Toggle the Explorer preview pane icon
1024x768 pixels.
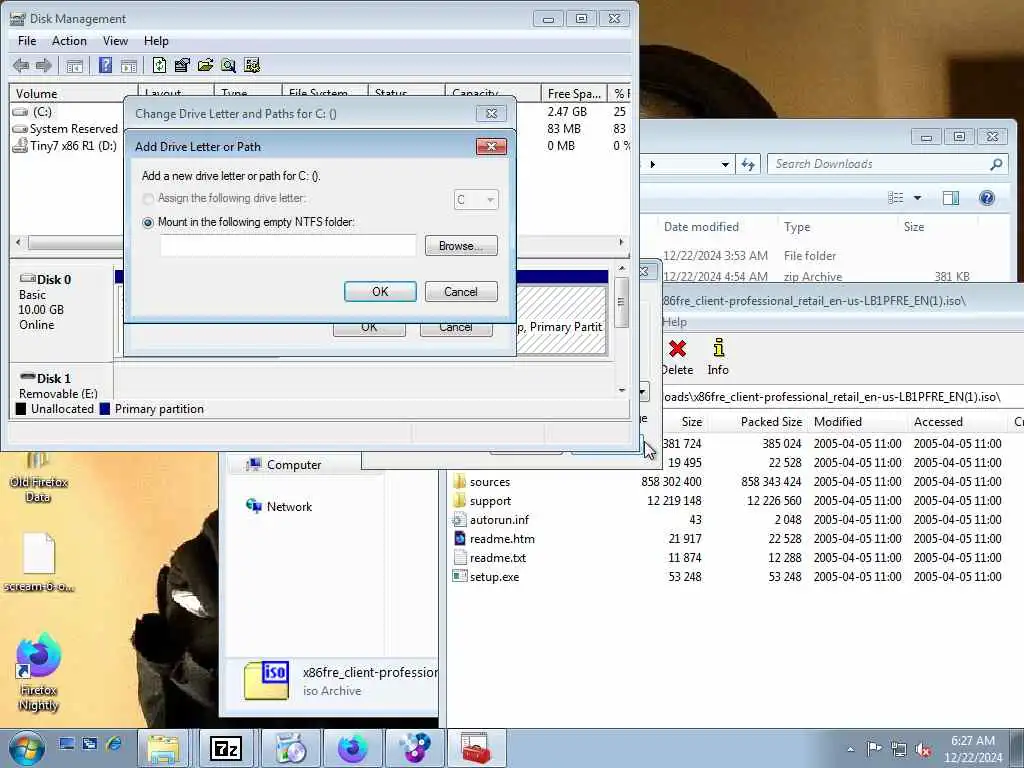coord(951,198)
